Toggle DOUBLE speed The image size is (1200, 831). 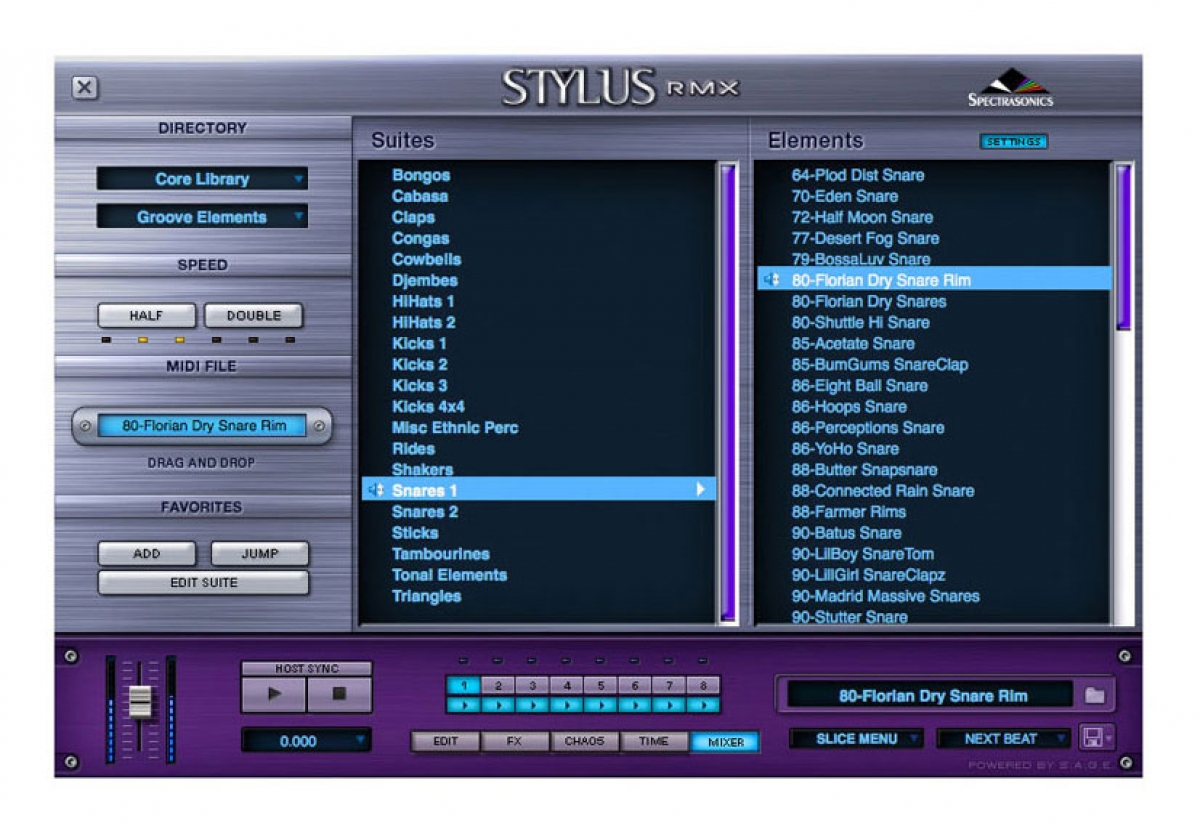coord(254,316)
